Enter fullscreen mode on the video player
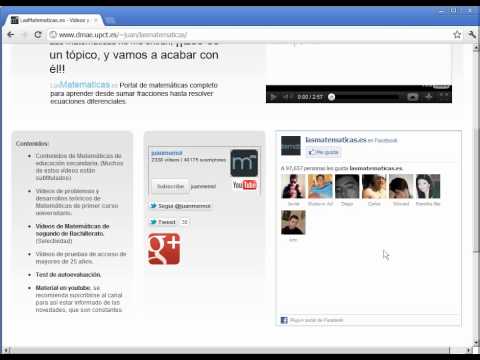480x360 pixels. (x=443, y=97)
